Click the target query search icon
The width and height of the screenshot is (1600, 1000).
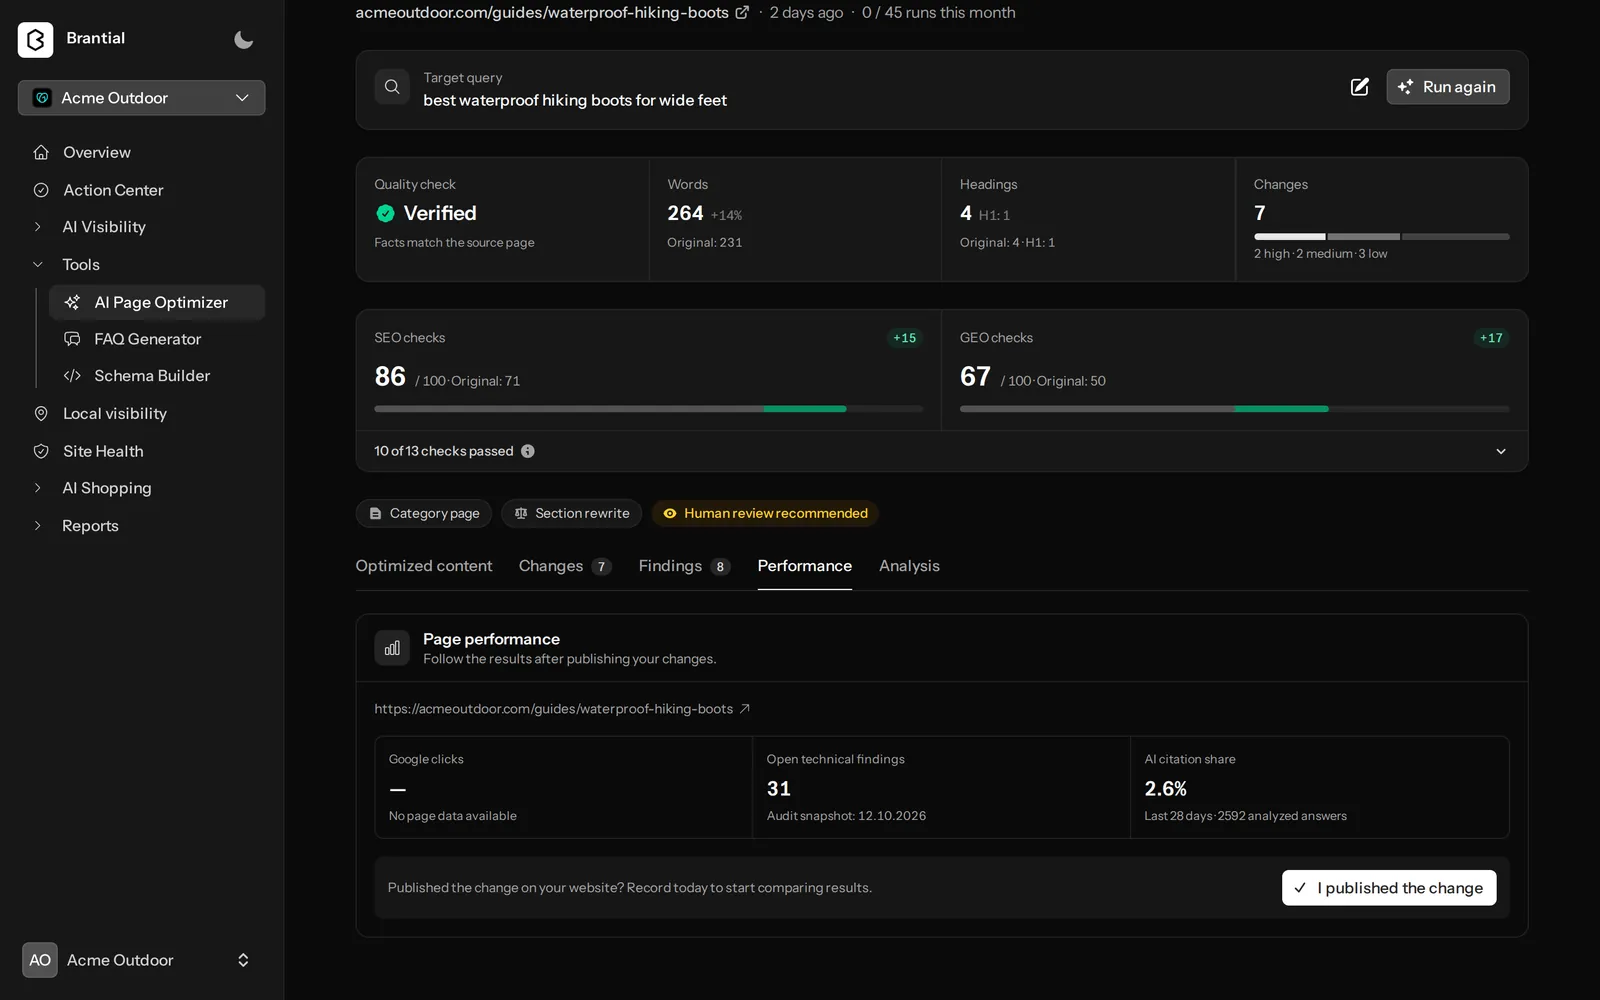coord(392,87)
